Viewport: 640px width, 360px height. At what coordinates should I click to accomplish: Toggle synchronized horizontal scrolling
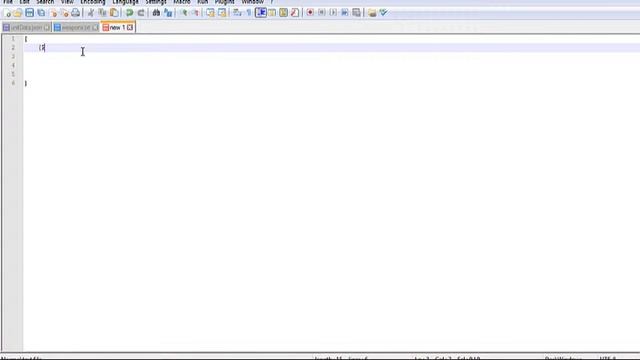coord(222,13)
